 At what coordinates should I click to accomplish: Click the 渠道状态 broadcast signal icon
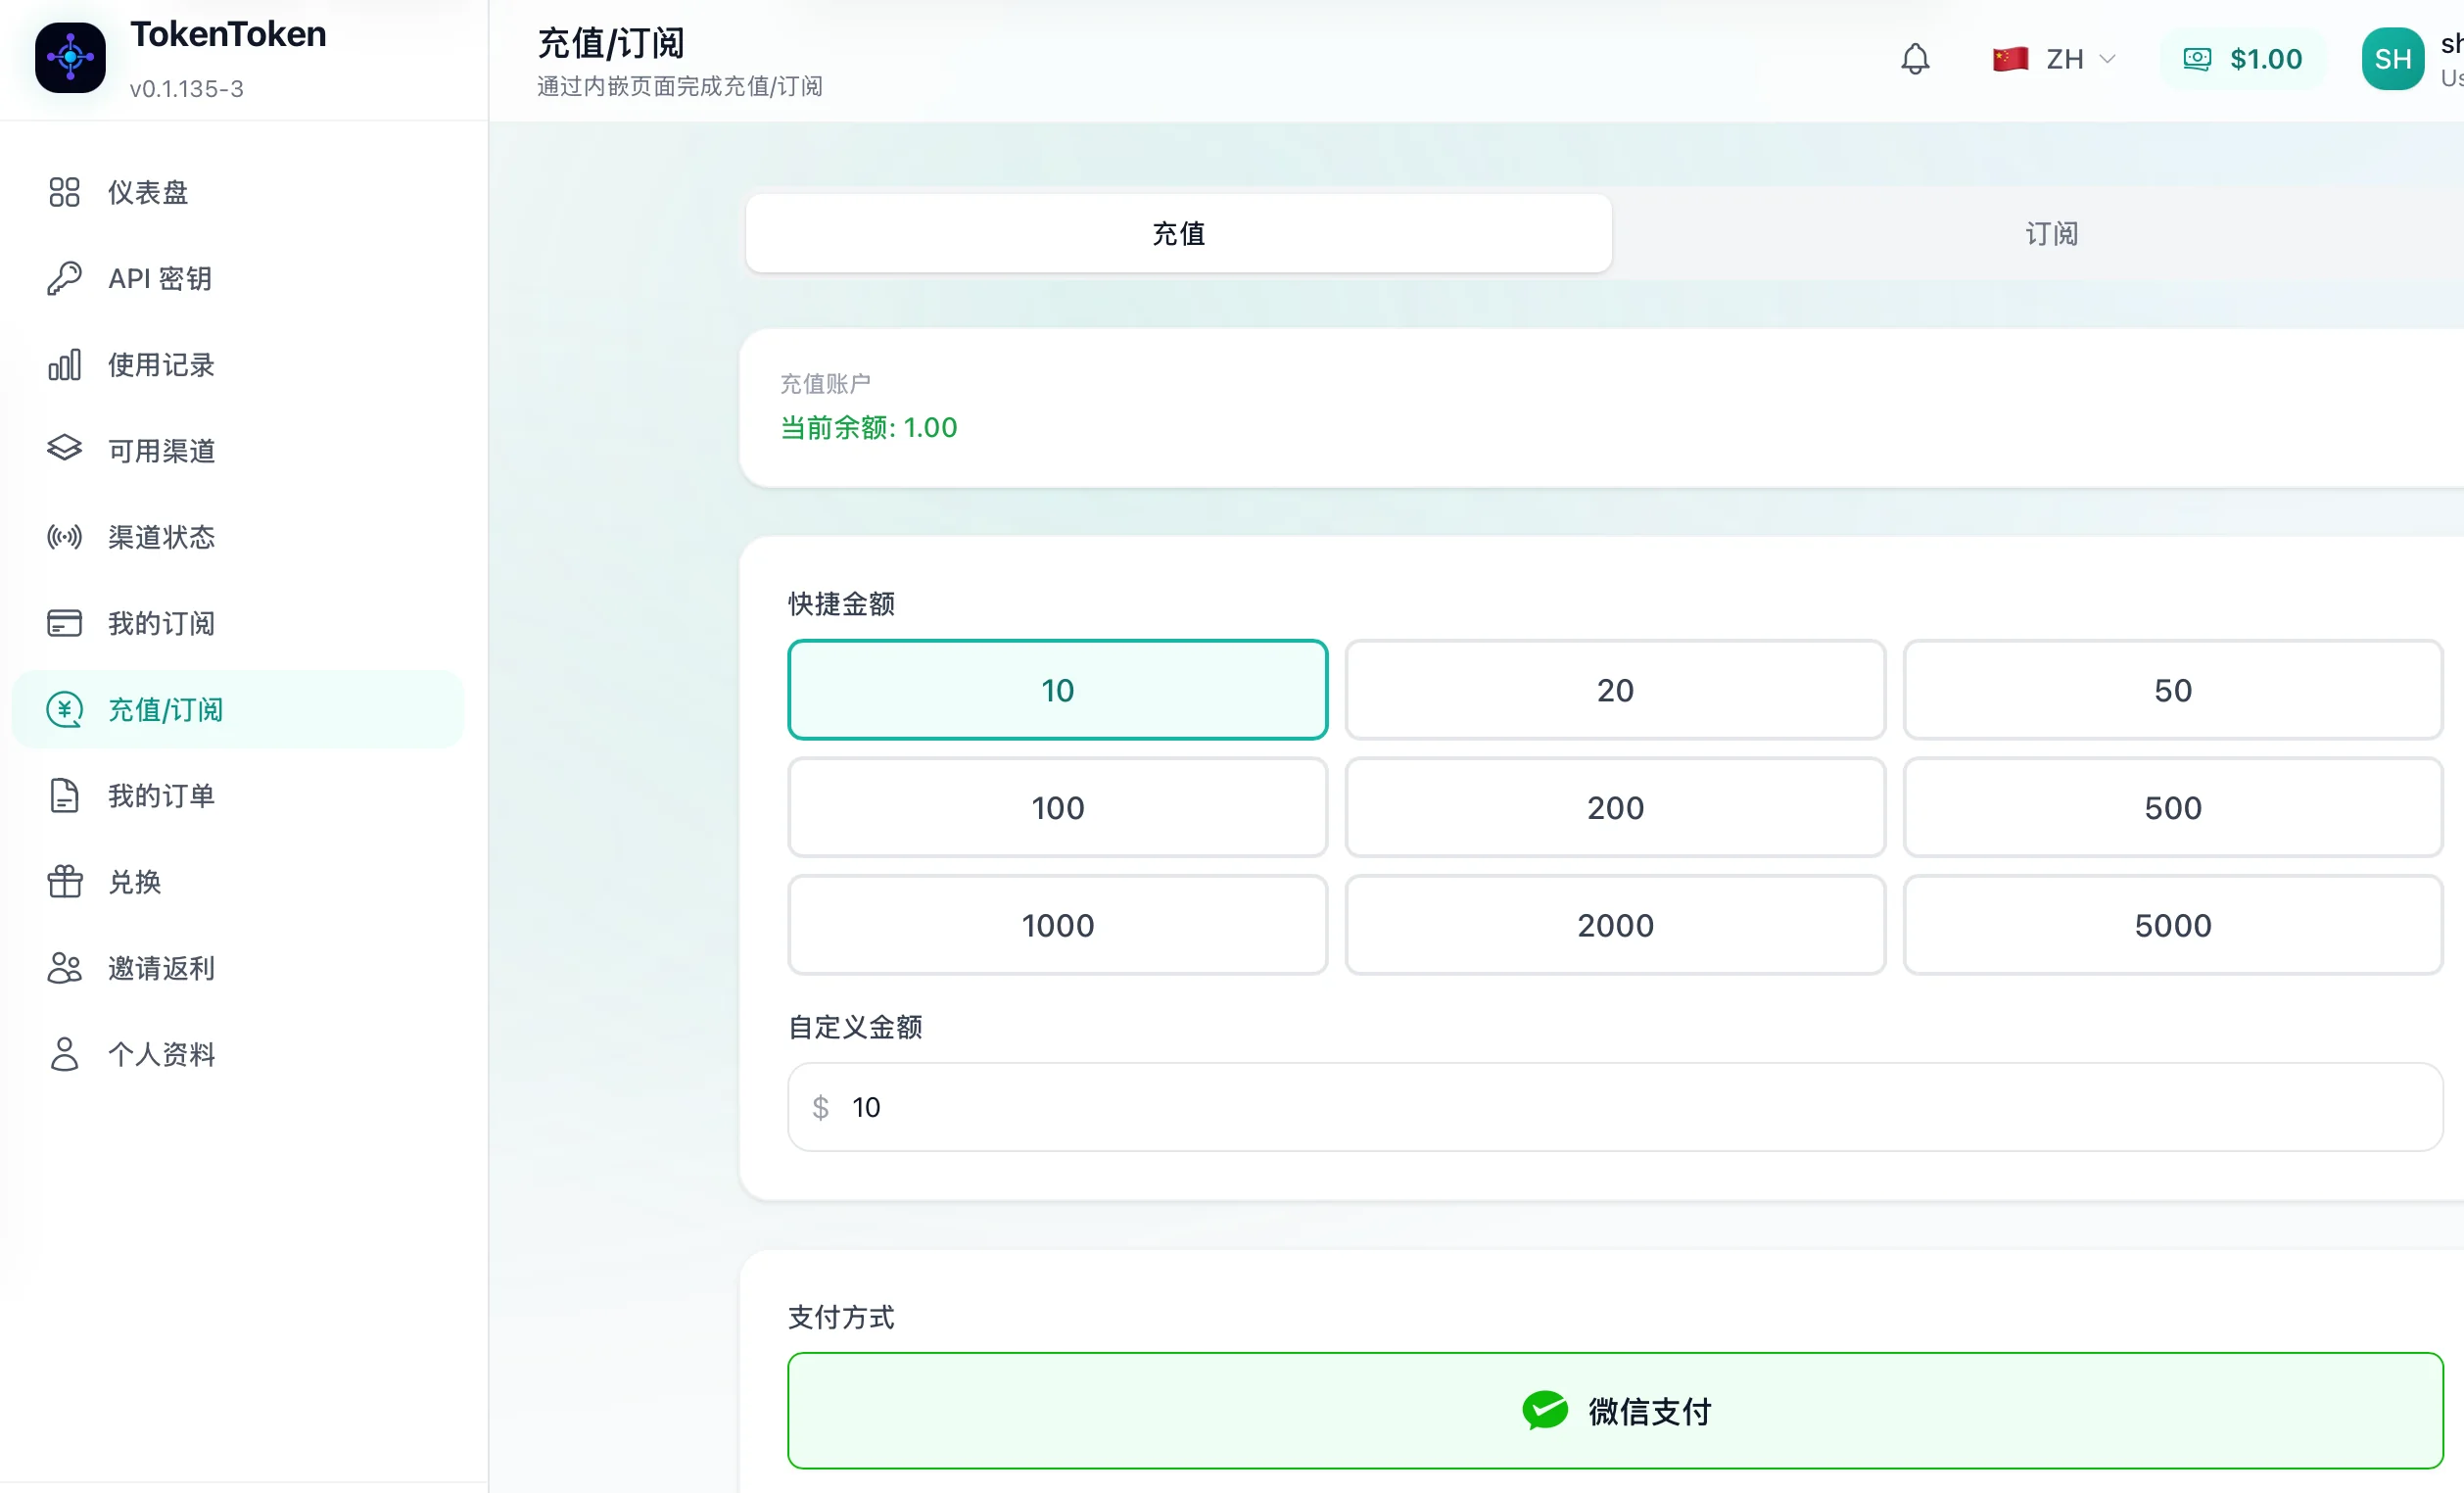64,537
